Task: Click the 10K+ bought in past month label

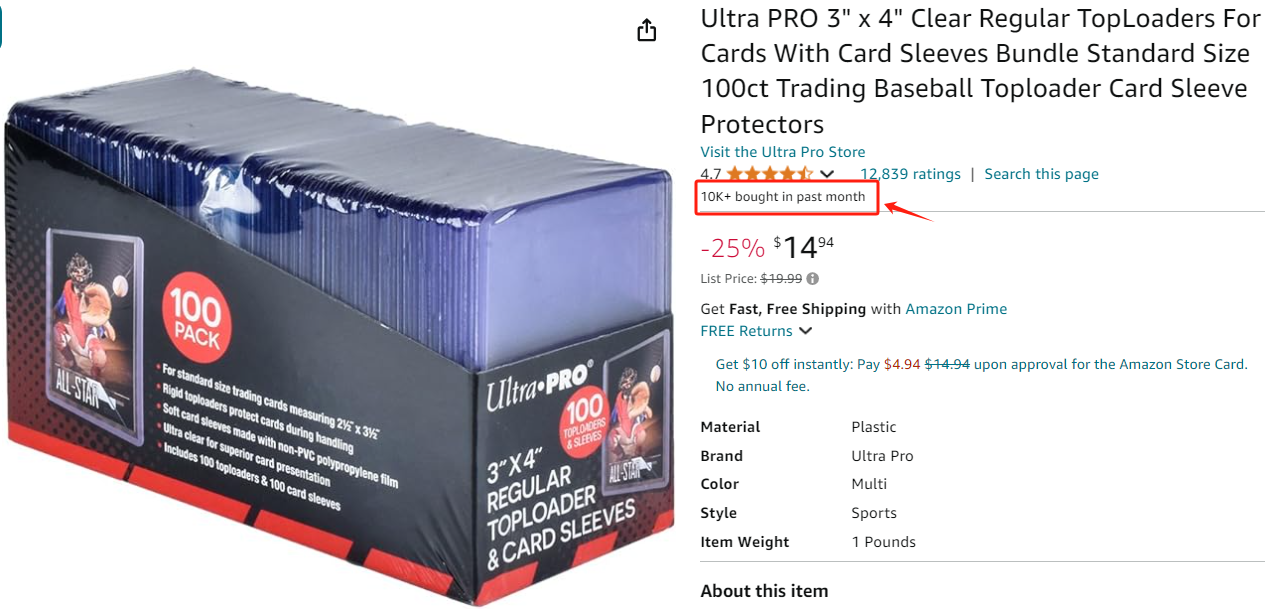Action: pyautogui.click(x=783, y=197)
